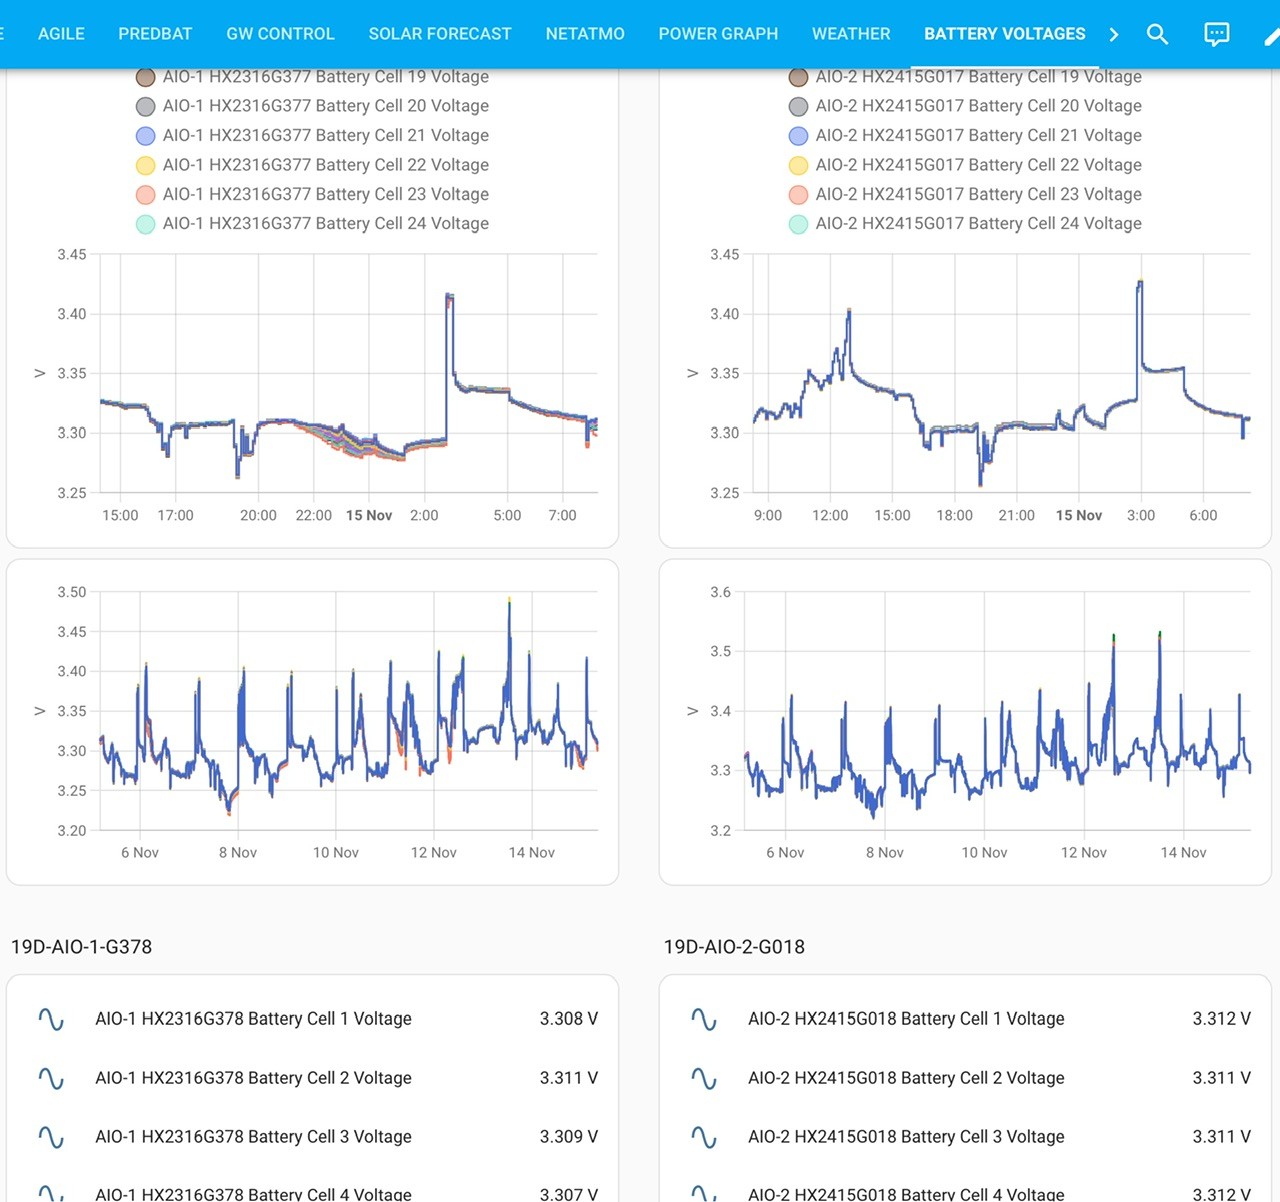Toggle AIO-2 Cell 24 Voltage legend series
Image resolution: width=1280 pixels, height=1202 pixels.
(965, 224)
